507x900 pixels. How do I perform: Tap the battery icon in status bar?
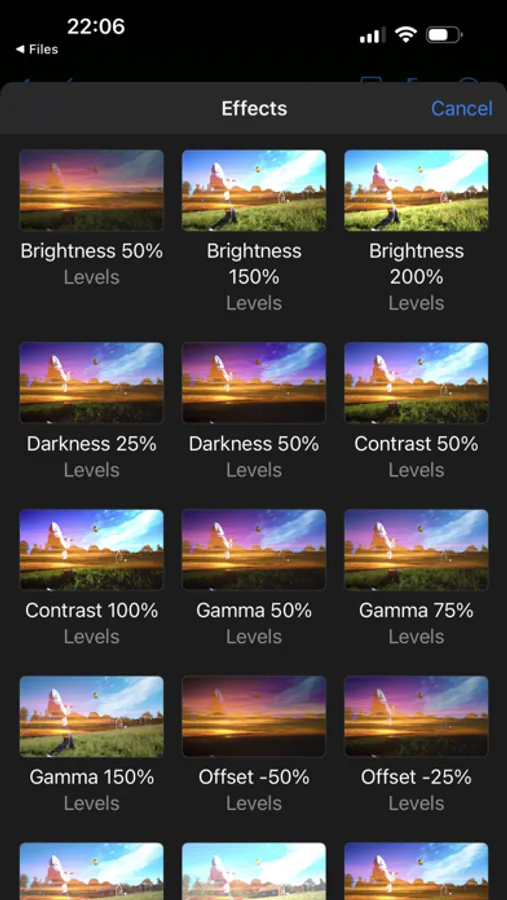pos(444,36)
